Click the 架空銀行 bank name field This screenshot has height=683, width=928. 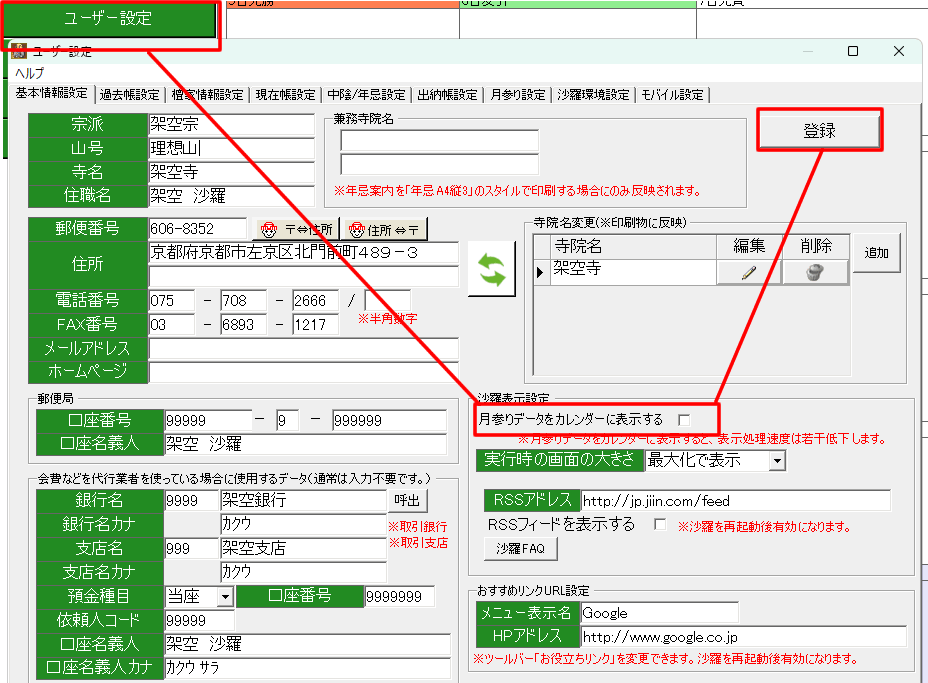point(303,501)
